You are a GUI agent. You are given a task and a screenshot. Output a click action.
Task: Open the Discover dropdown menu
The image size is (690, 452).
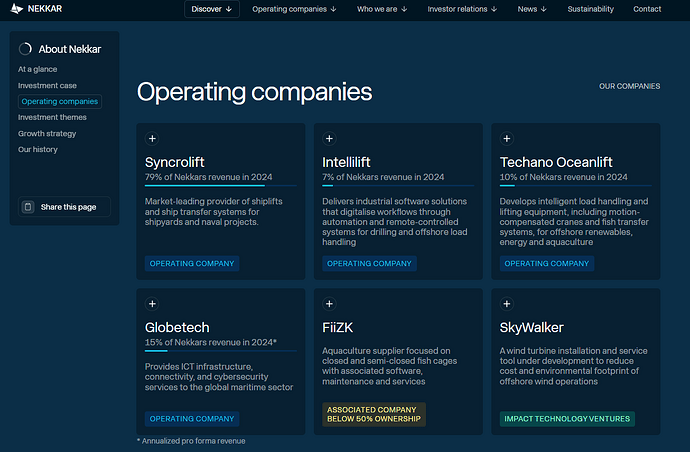click(212, 9)
